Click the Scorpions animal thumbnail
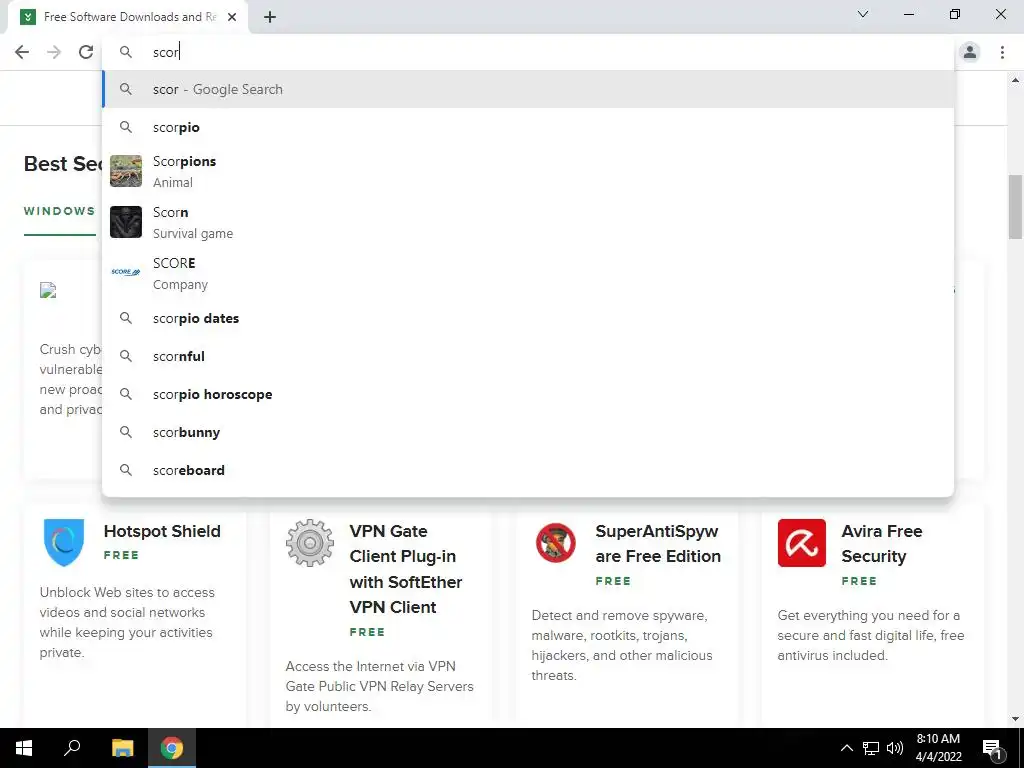The image size is (1024, 768). coord(126,171)
